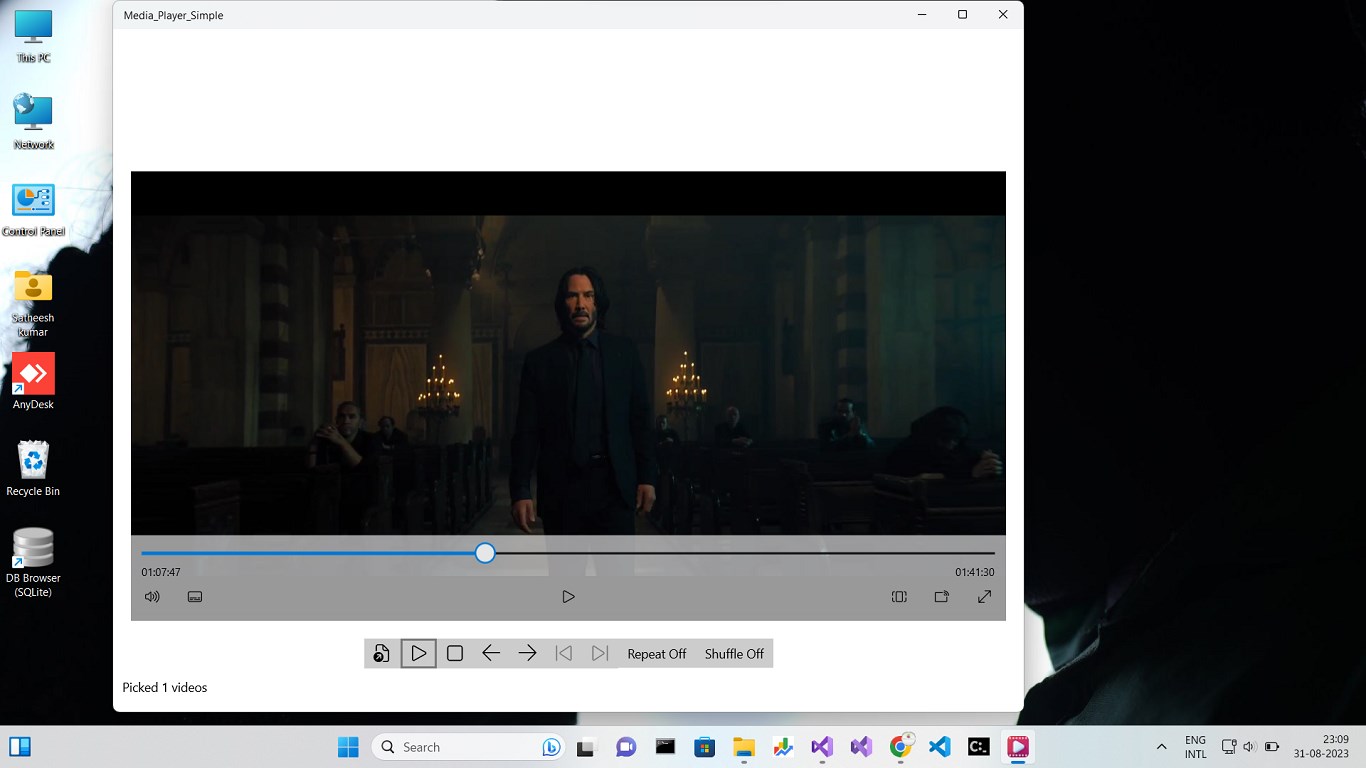Open the Microsoft Store taskbar icon
The width and height of the screenshot is (1366, 768).
705,747
